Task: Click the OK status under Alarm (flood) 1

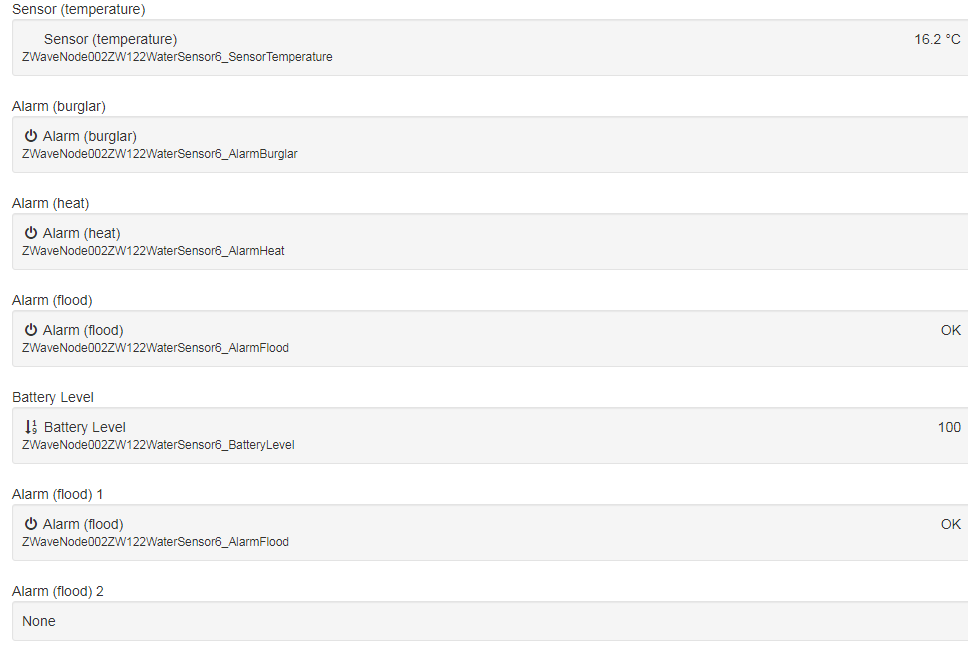Action: 951,524
